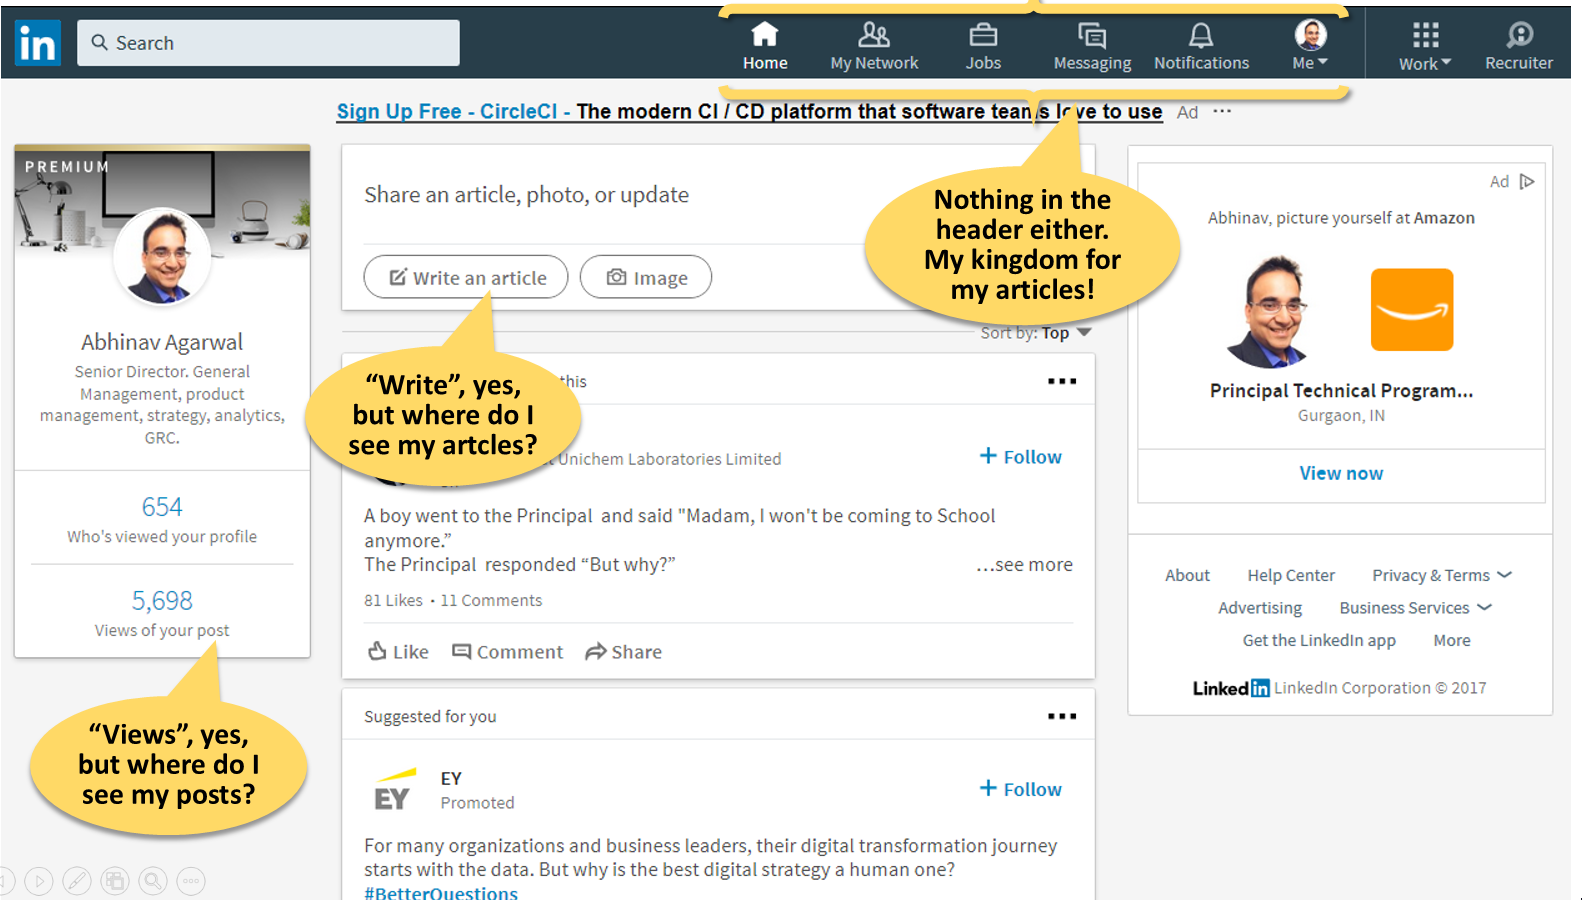
Task: Click the Image button
Action: (646, 277)
